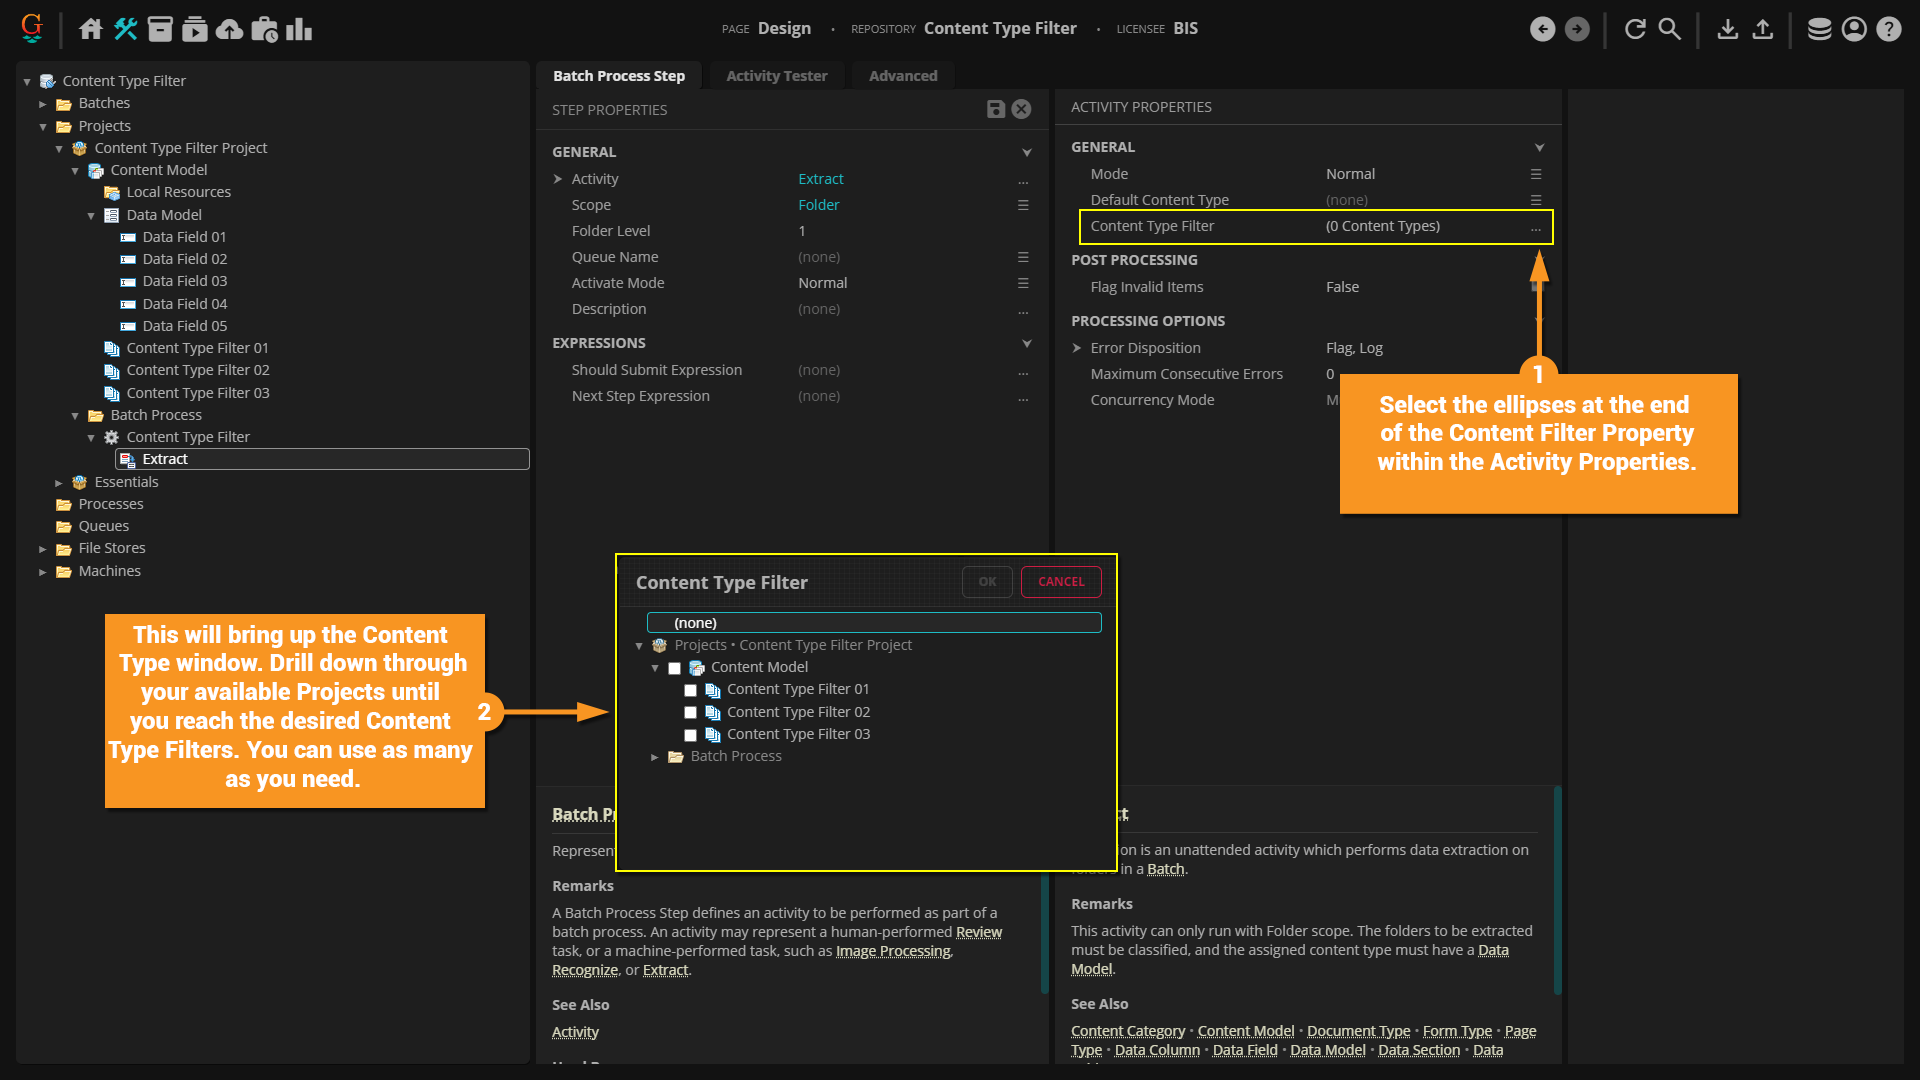Click the Grooper logo icon
The height and width of the screenshot is (1080, 1920).
coord(32,28)
